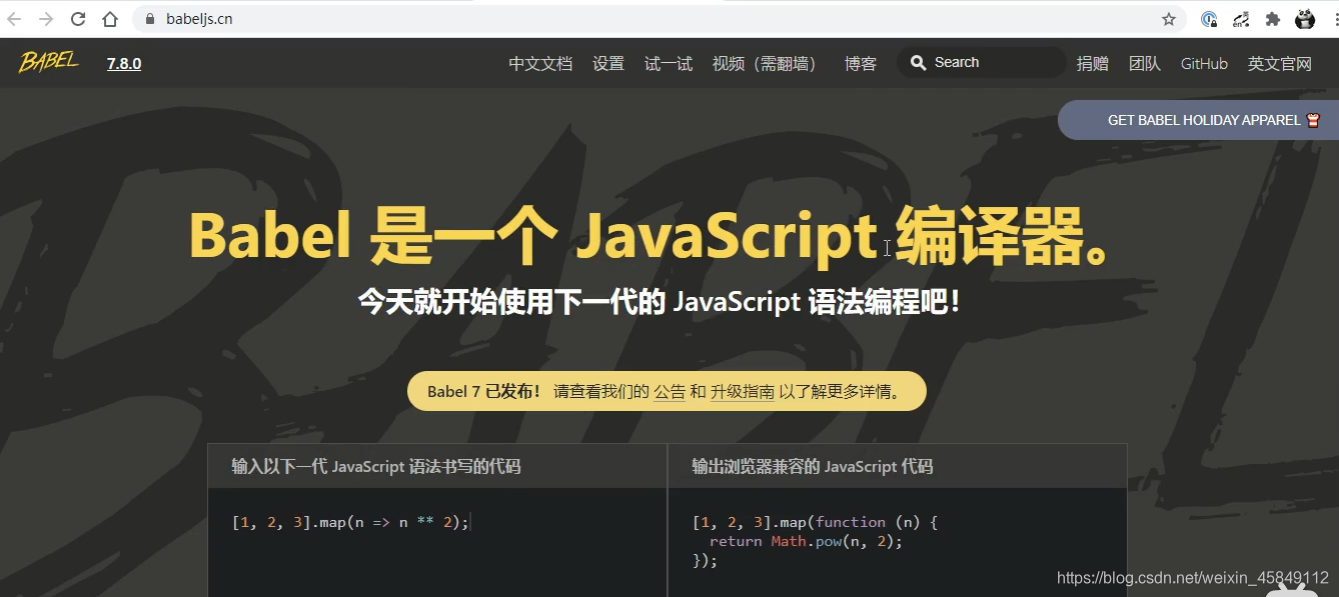Click the browser forward arrow

pos(46,19)
